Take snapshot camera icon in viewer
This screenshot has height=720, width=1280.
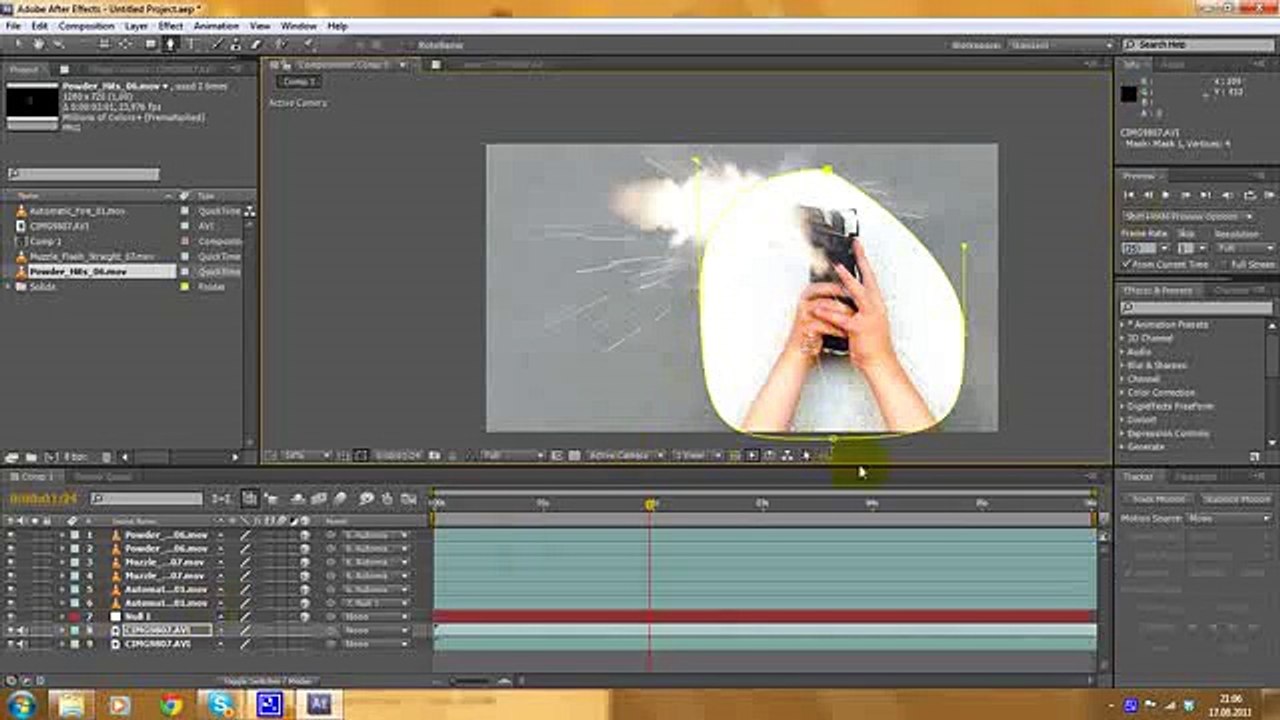(x=435, y=456)
